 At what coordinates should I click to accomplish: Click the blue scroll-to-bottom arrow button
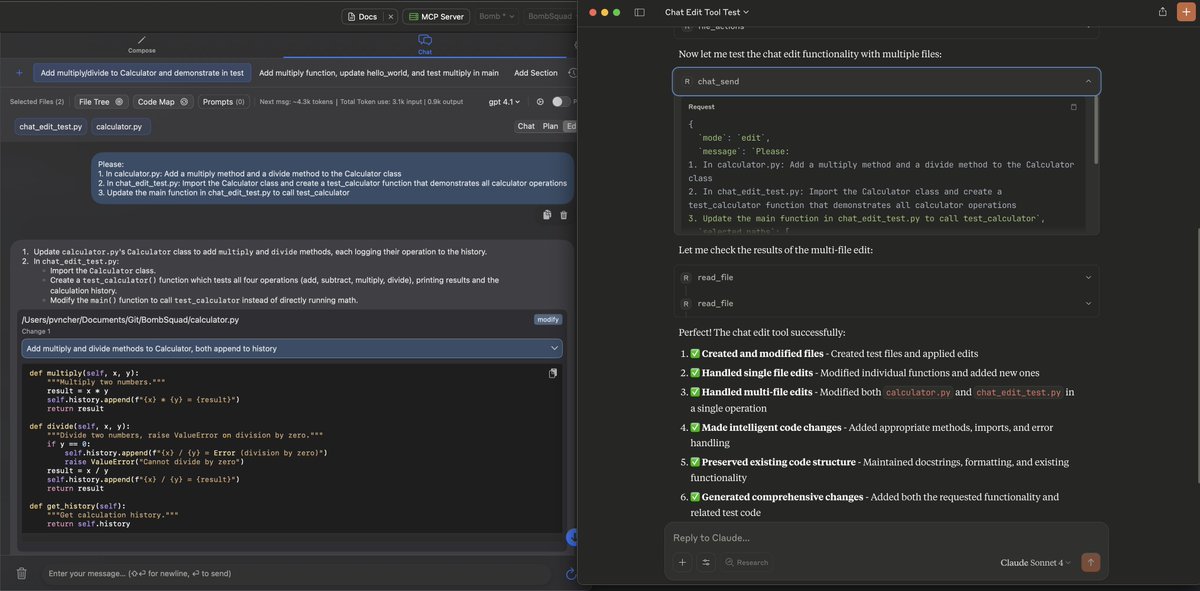[x=572, y=537]
